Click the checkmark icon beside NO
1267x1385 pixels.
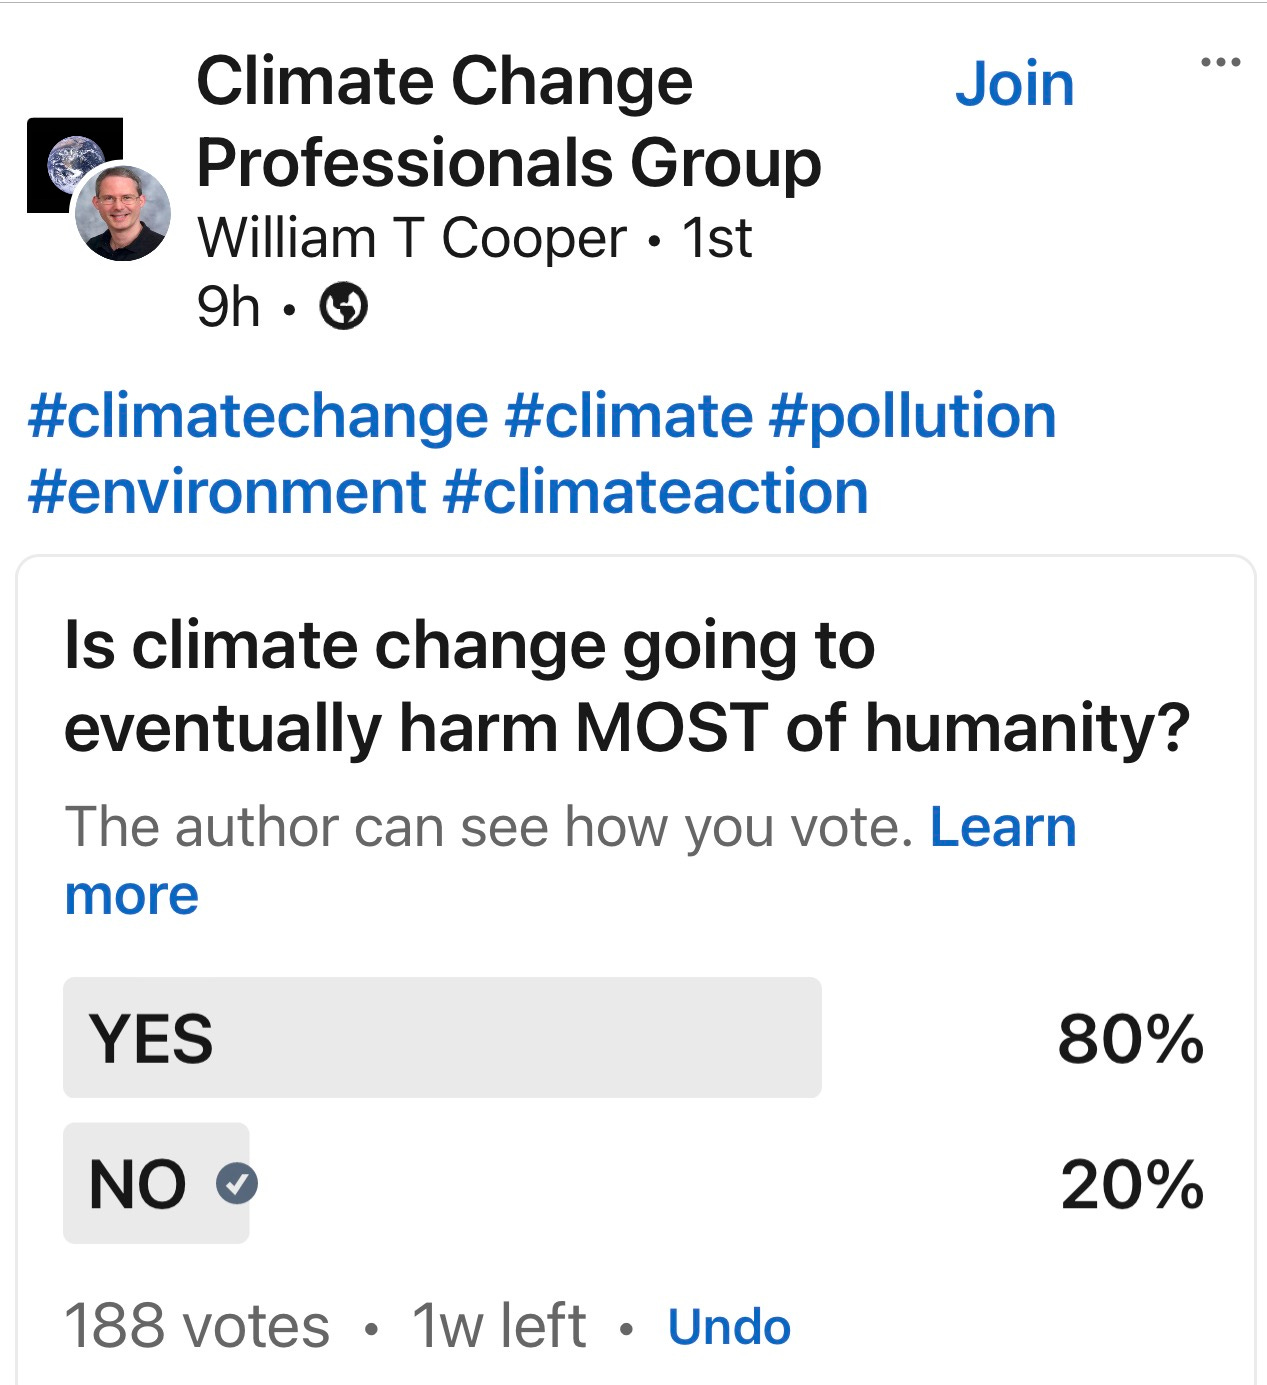(237, 1184)
